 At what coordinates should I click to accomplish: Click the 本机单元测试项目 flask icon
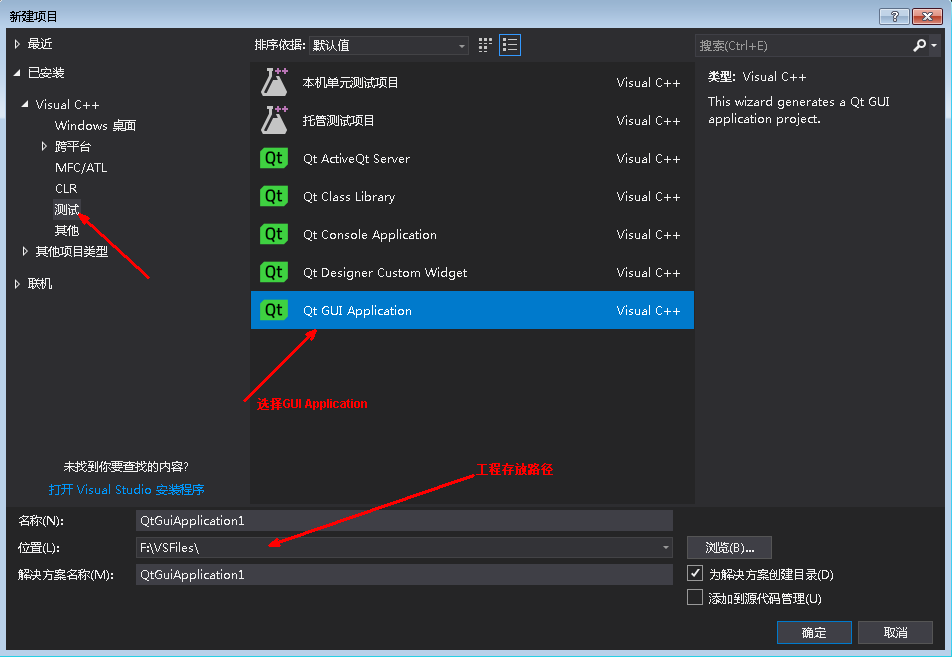[x=274, y=82]
